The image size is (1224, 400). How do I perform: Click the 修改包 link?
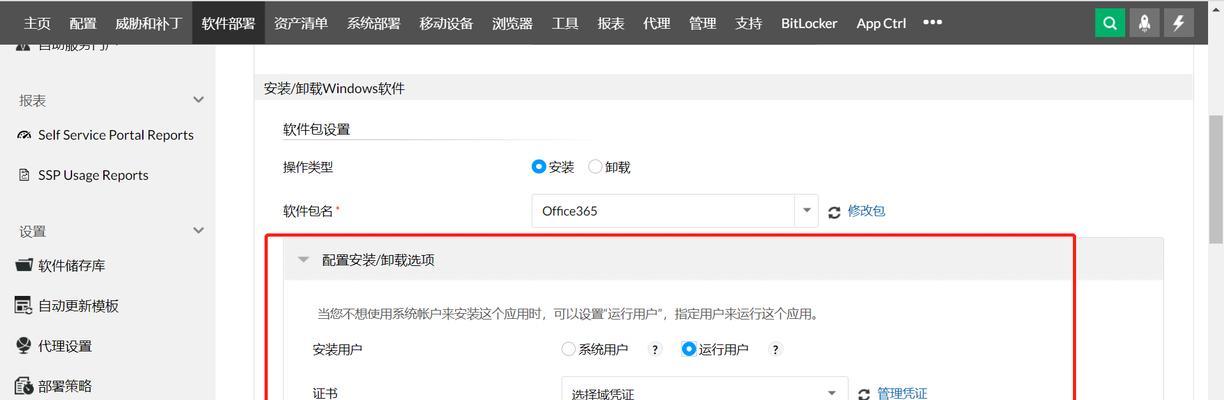866,211
